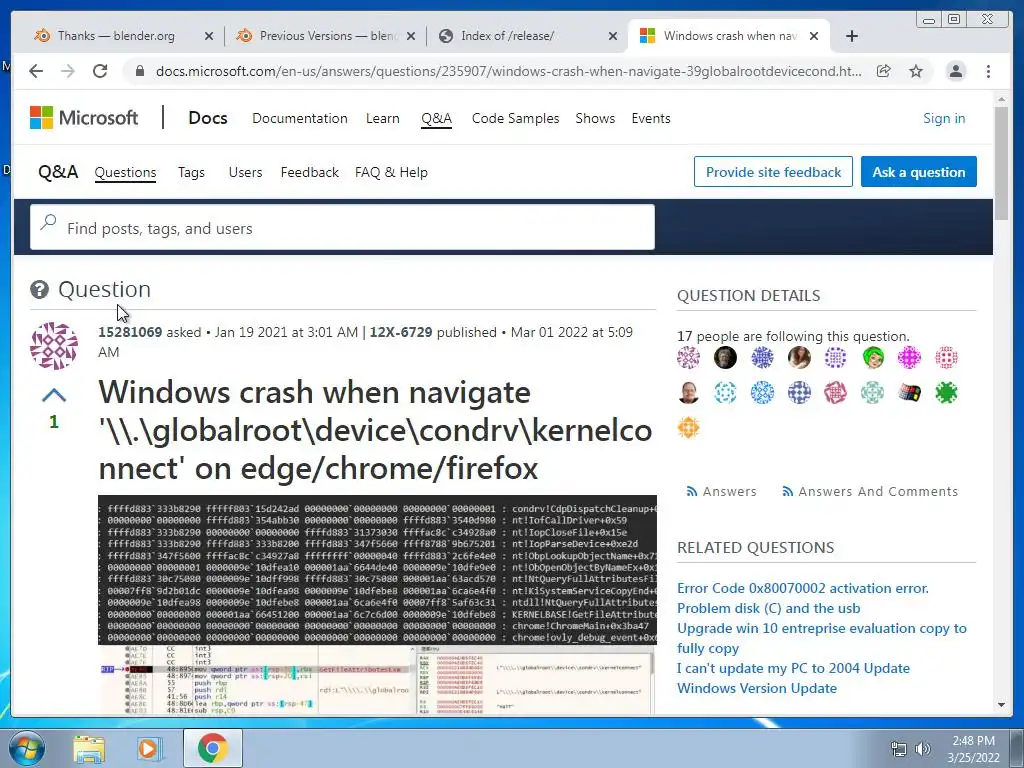Share this page via the share icon
Image resolution: width=1024 pixels, height=768 pixels.
tap(884, 71)
